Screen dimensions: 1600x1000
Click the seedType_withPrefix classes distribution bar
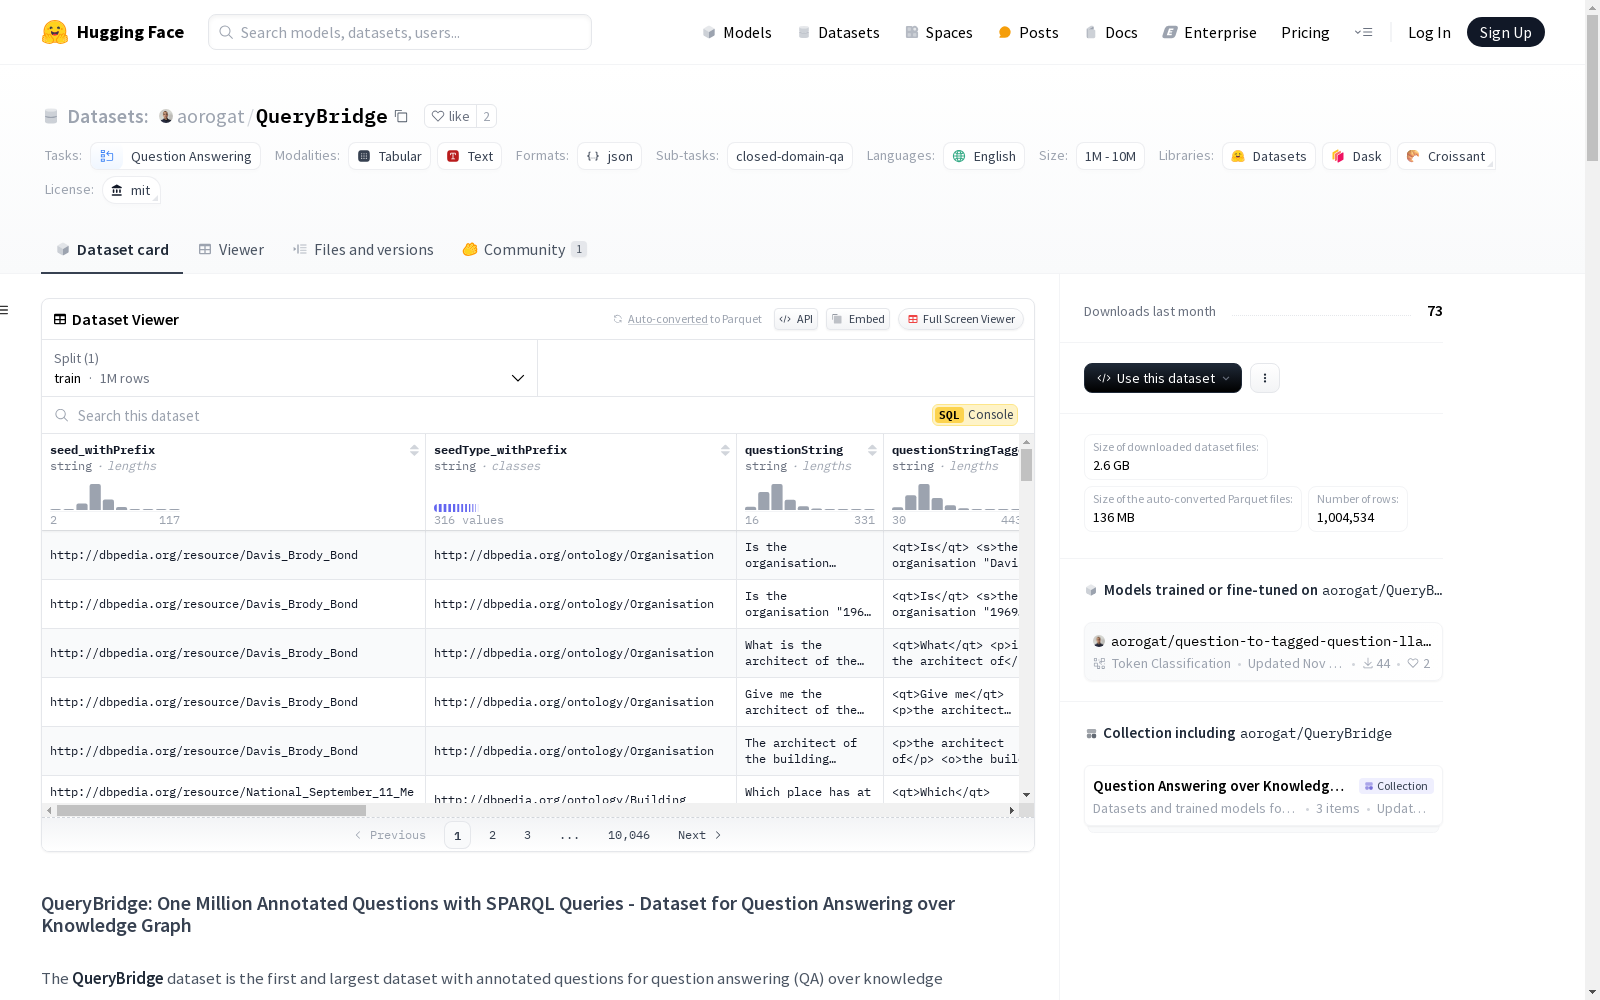[456, 508]
